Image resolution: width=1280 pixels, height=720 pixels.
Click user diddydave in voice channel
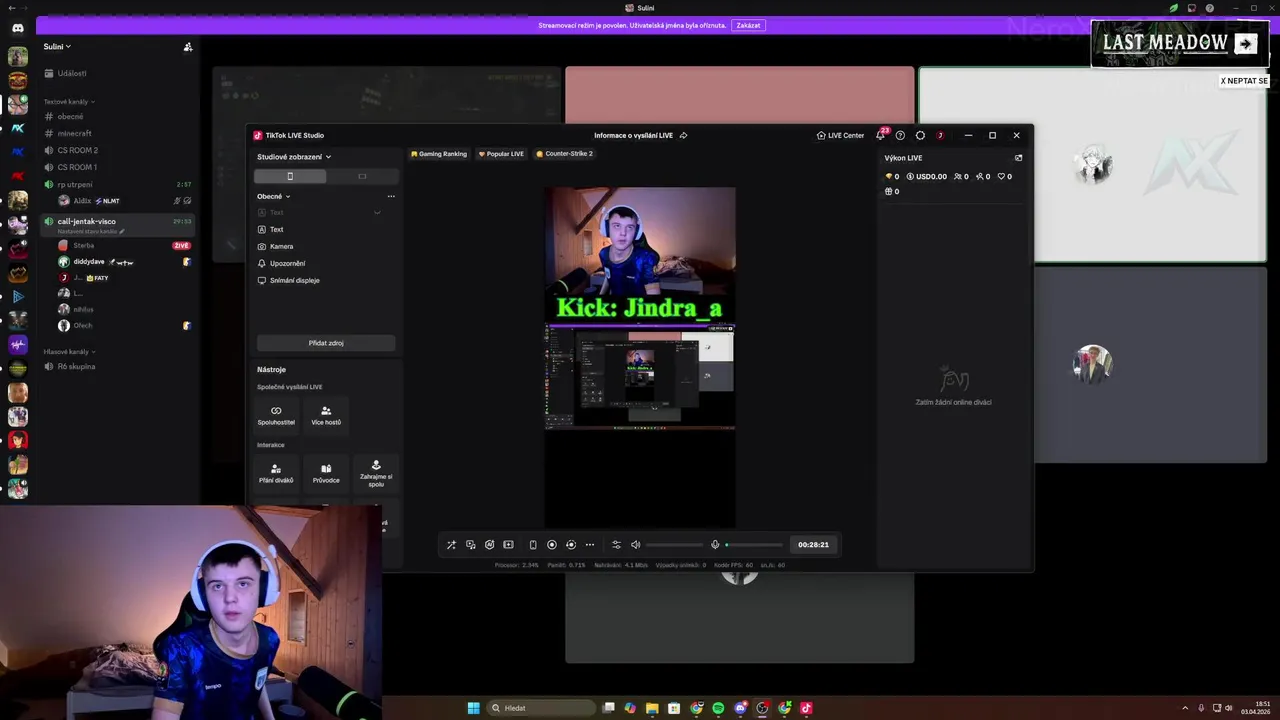[124, 261]
